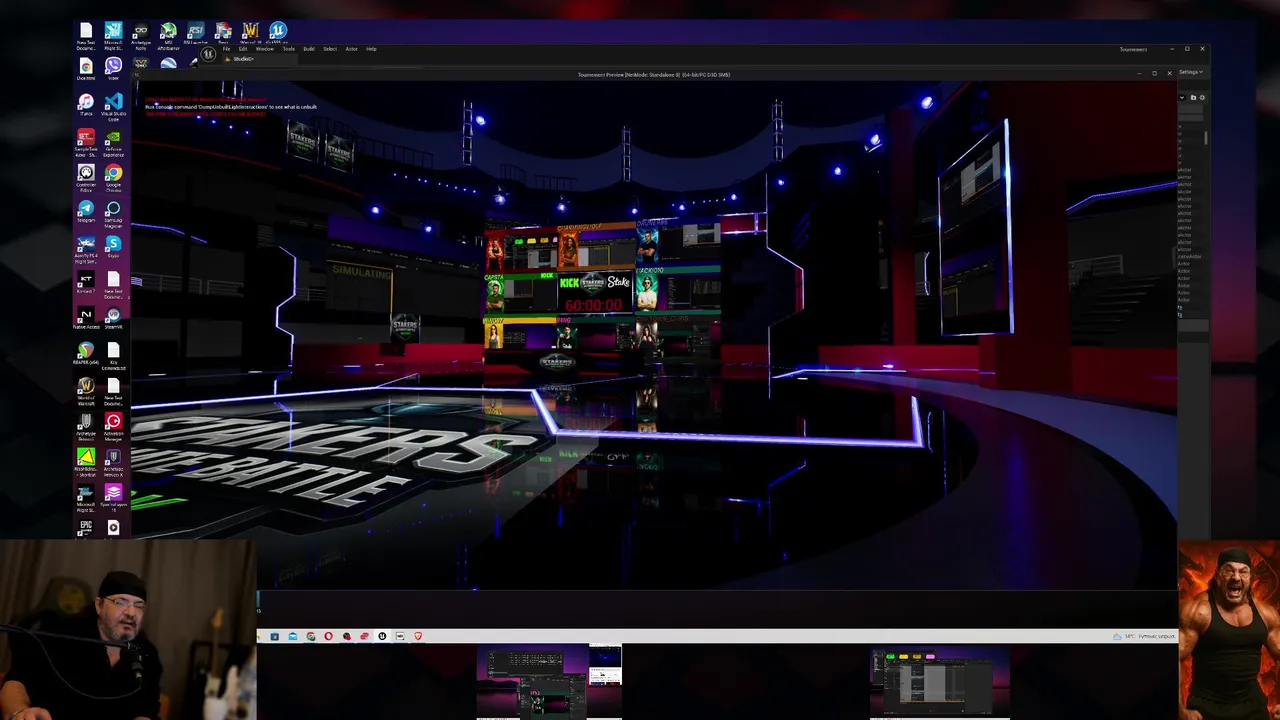Open the Unreal Engine File menu
This screenshot has width=1280, height=720.
tap(227, 49)
